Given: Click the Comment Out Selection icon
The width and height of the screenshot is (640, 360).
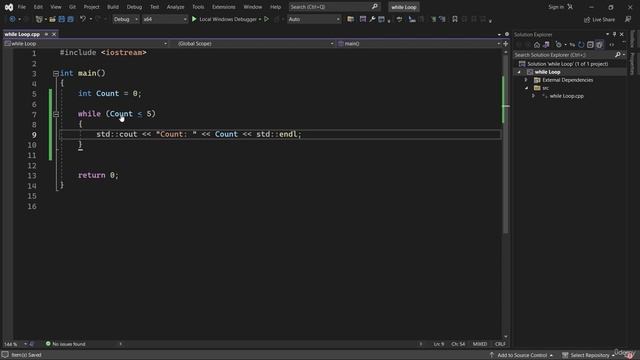Looking at the screenshot, I should [433, 19].
